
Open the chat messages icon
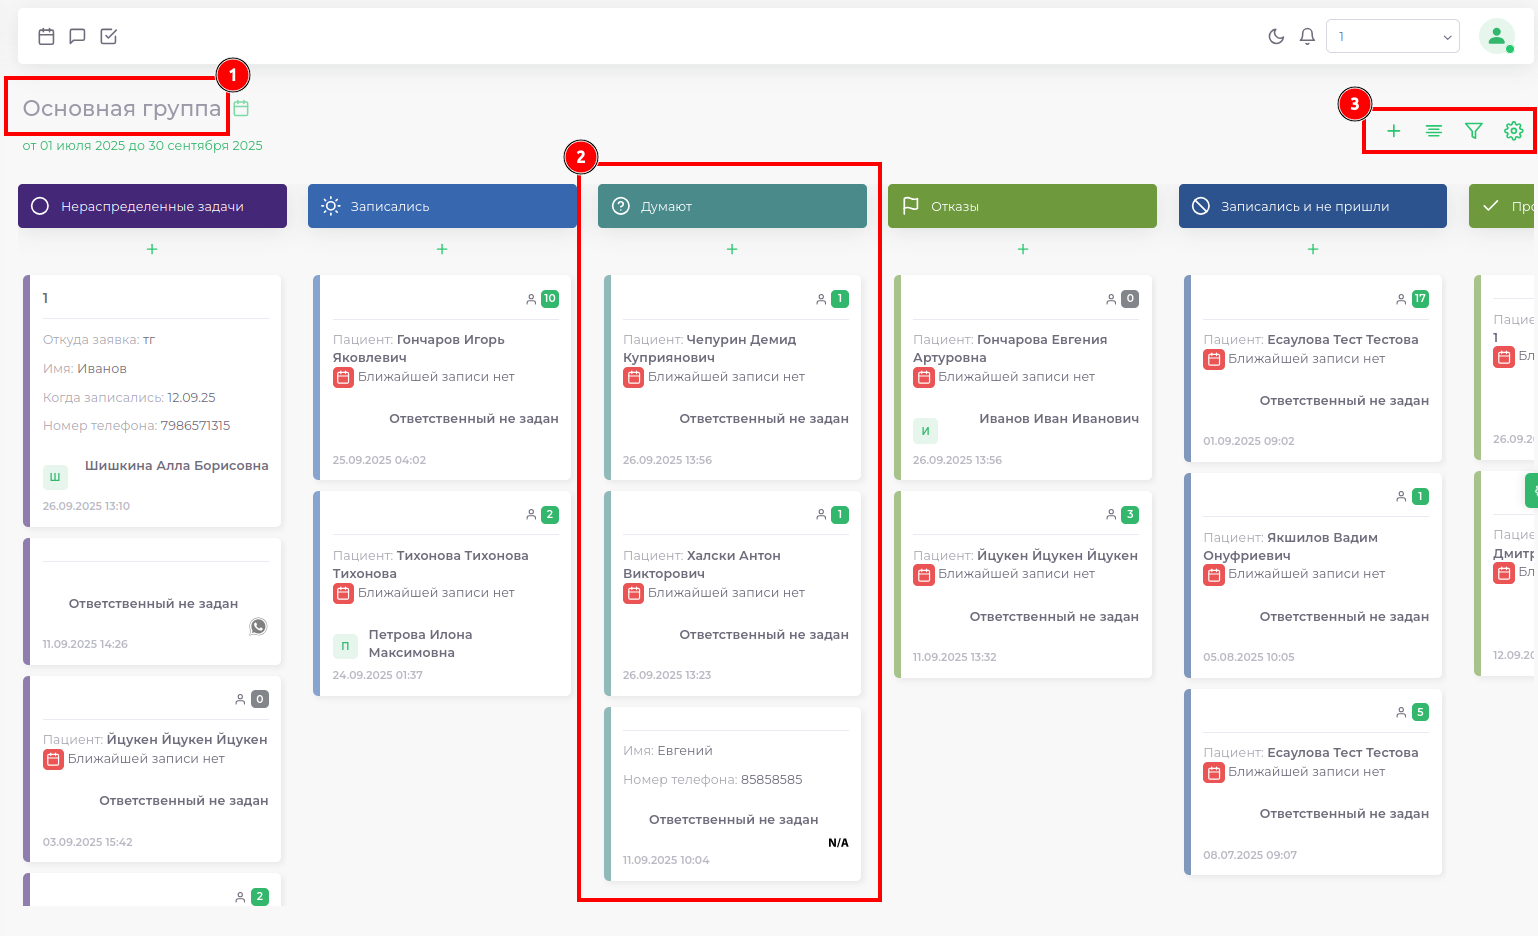(x=77, y=36)
